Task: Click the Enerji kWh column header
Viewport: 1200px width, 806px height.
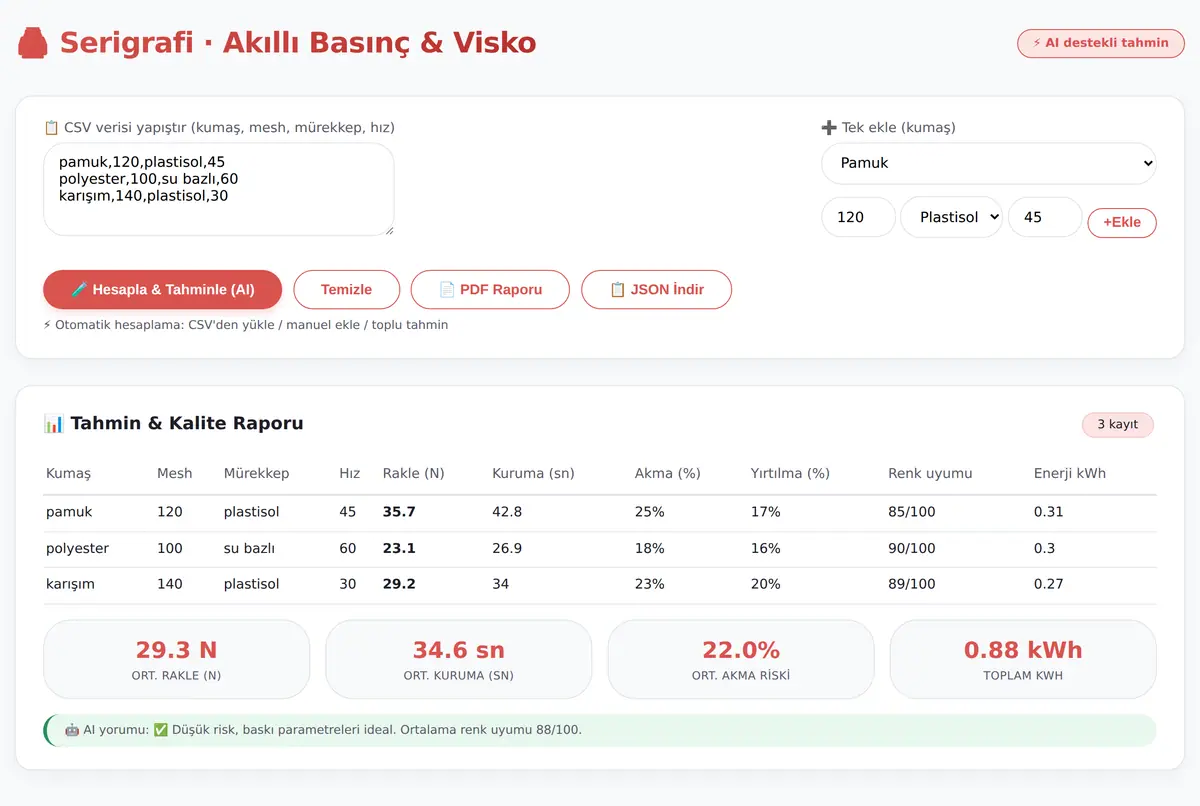Action: 1070,473
